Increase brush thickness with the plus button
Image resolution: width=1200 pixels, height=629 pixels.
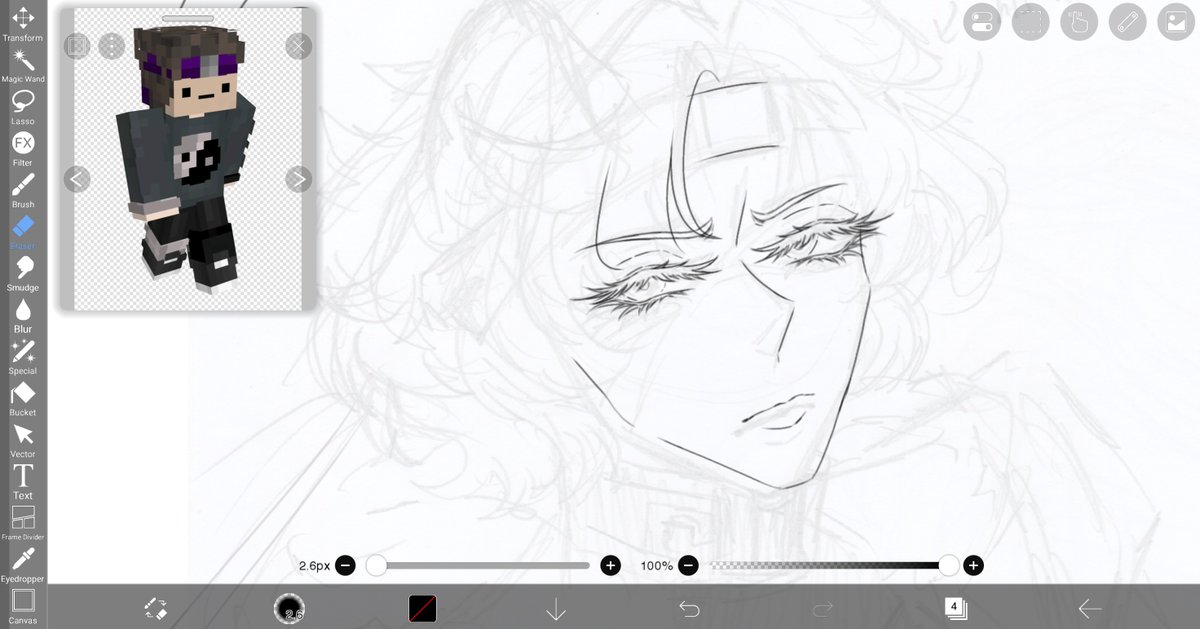[610, 566]
